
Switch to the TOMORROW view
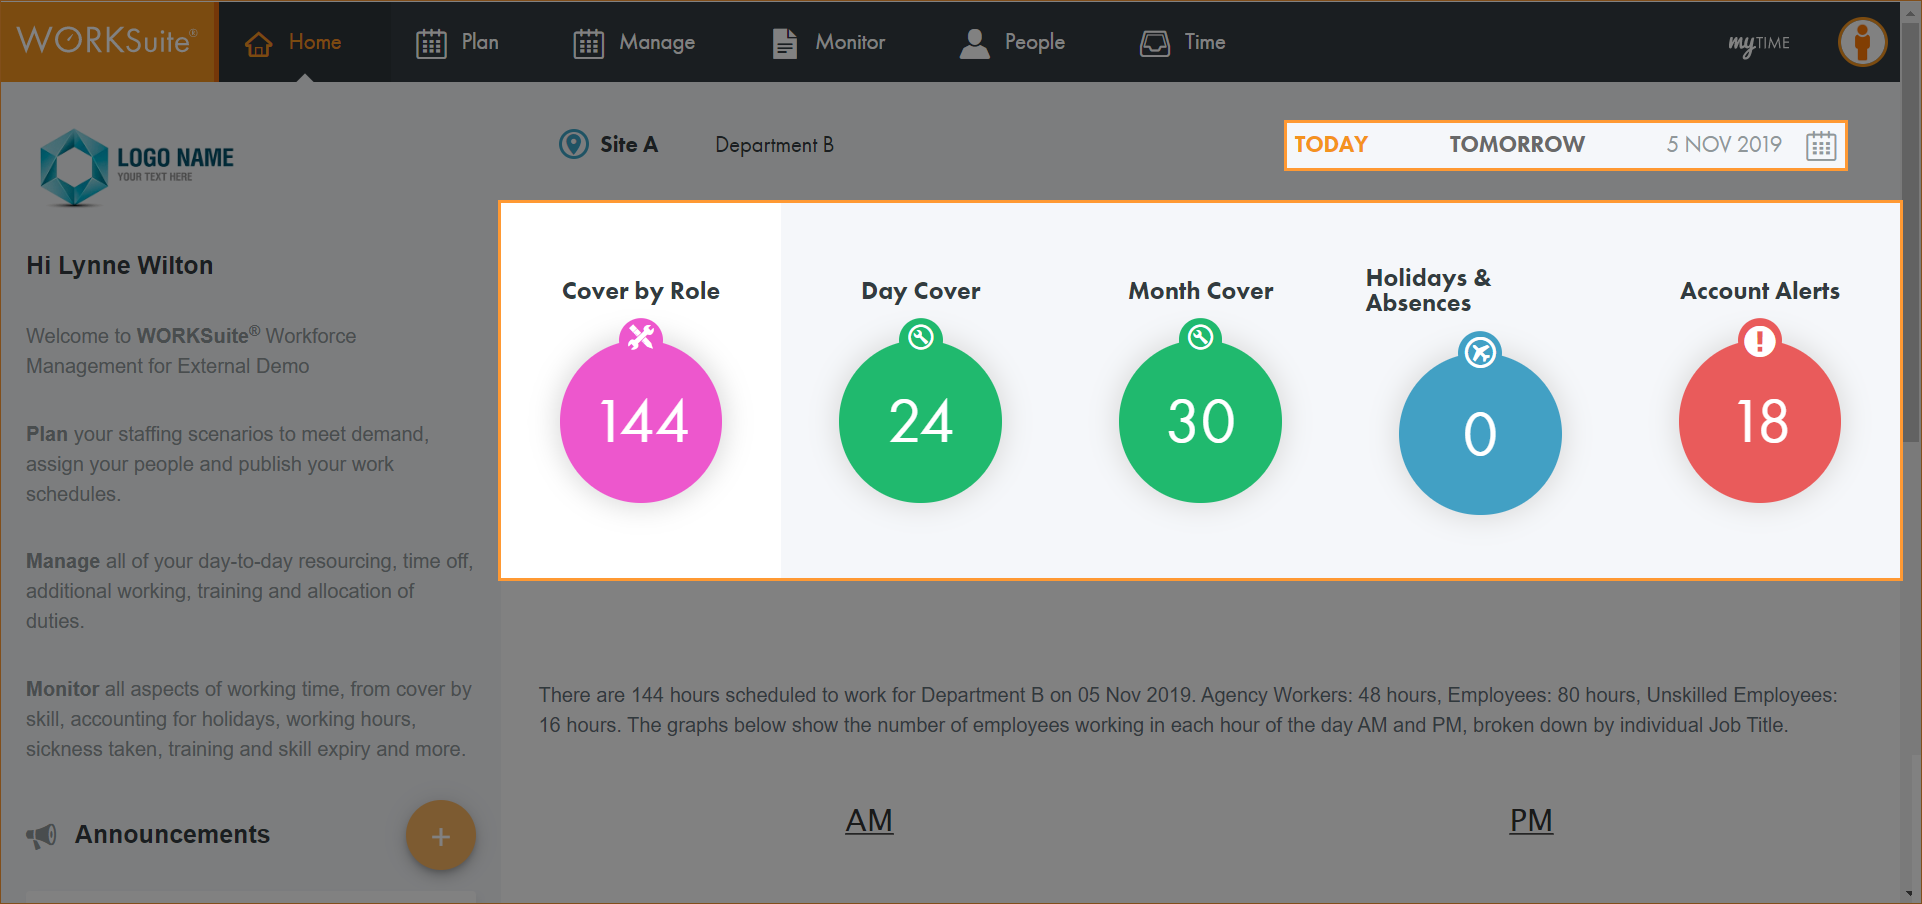pos(1516,144)
